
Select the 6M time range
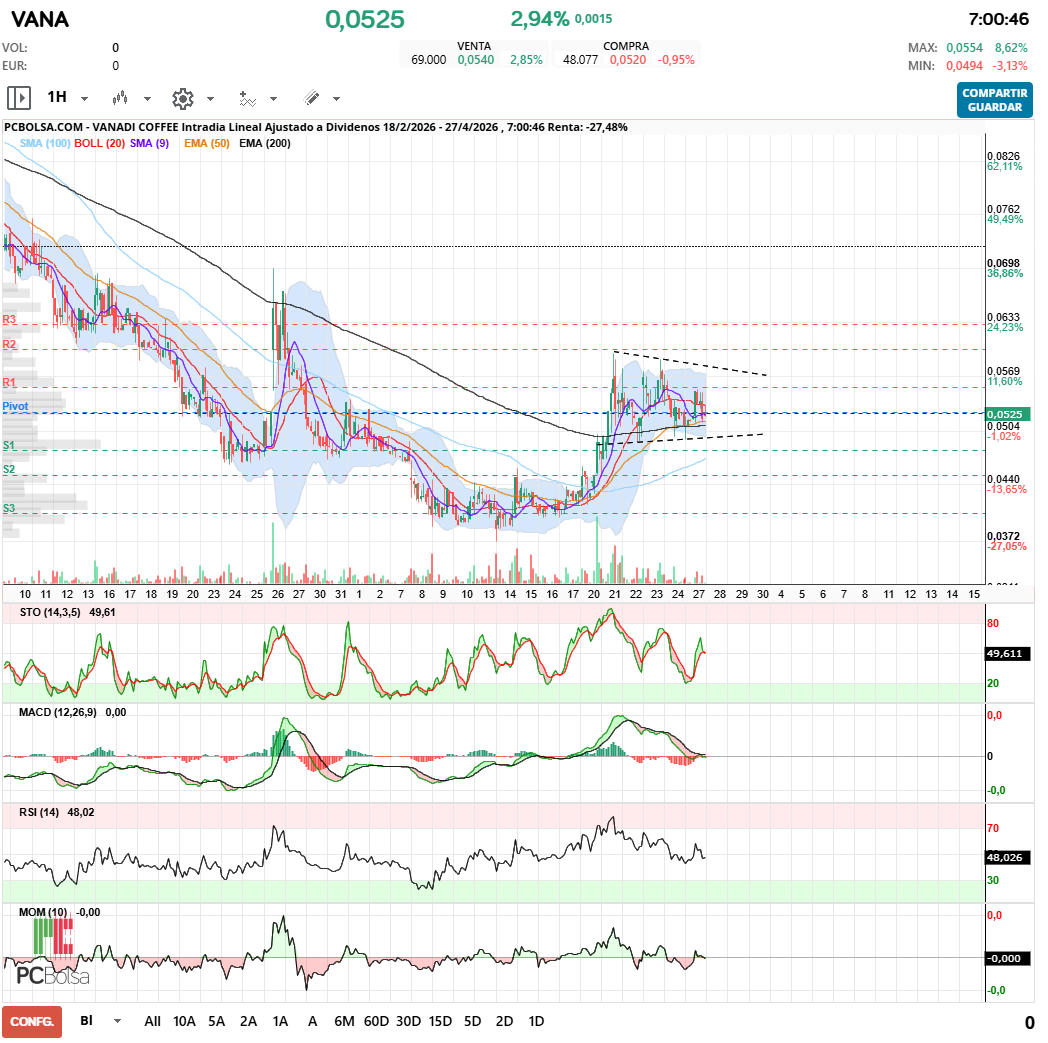[344, 1021]
